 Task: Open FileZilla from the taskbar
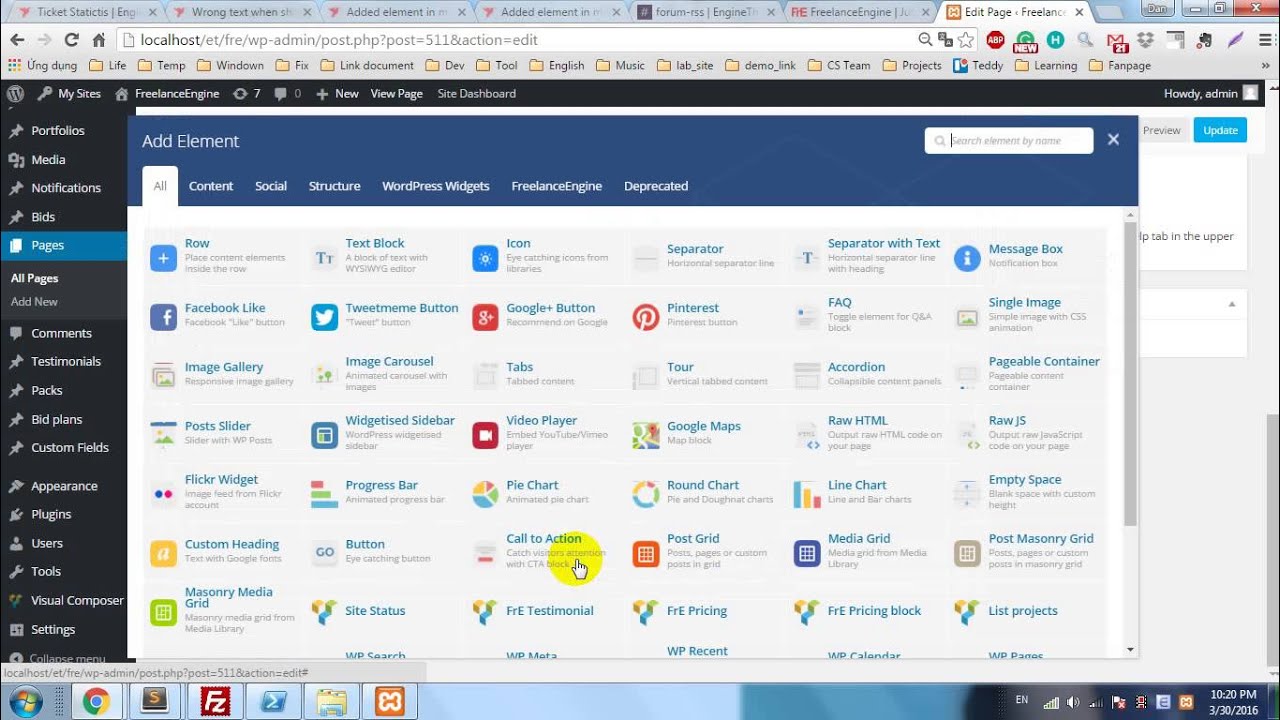[213, 701]
